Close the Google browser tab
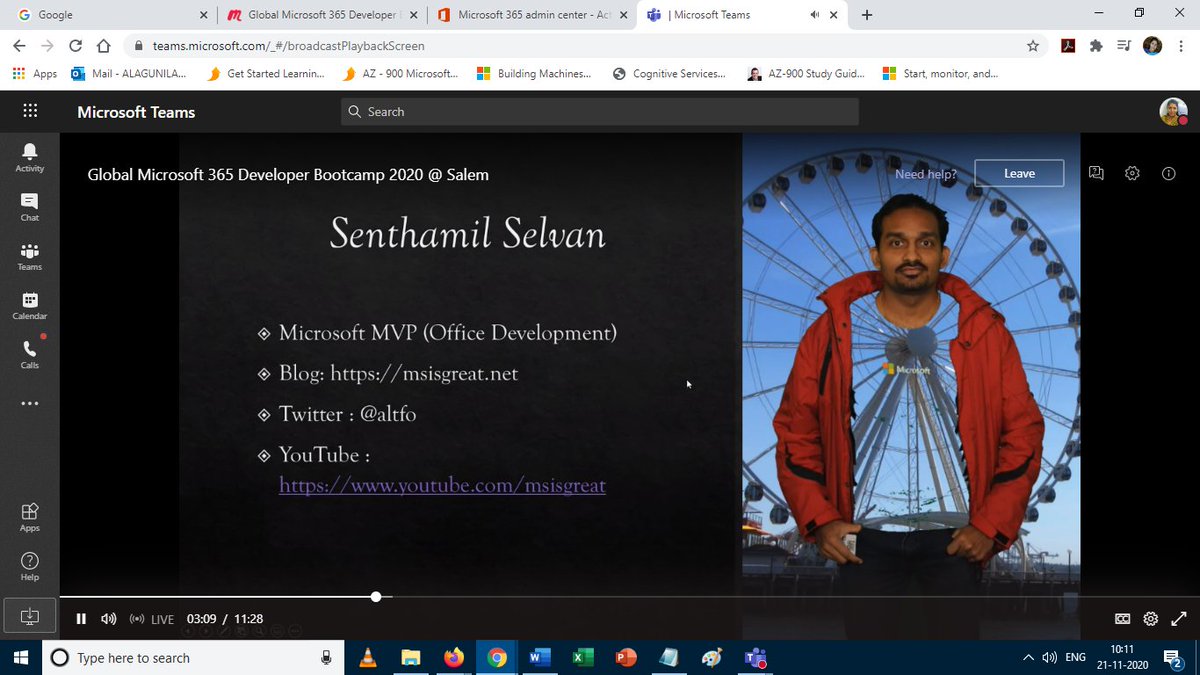This screenshot has width=1200, height=675. click(203, 15)
